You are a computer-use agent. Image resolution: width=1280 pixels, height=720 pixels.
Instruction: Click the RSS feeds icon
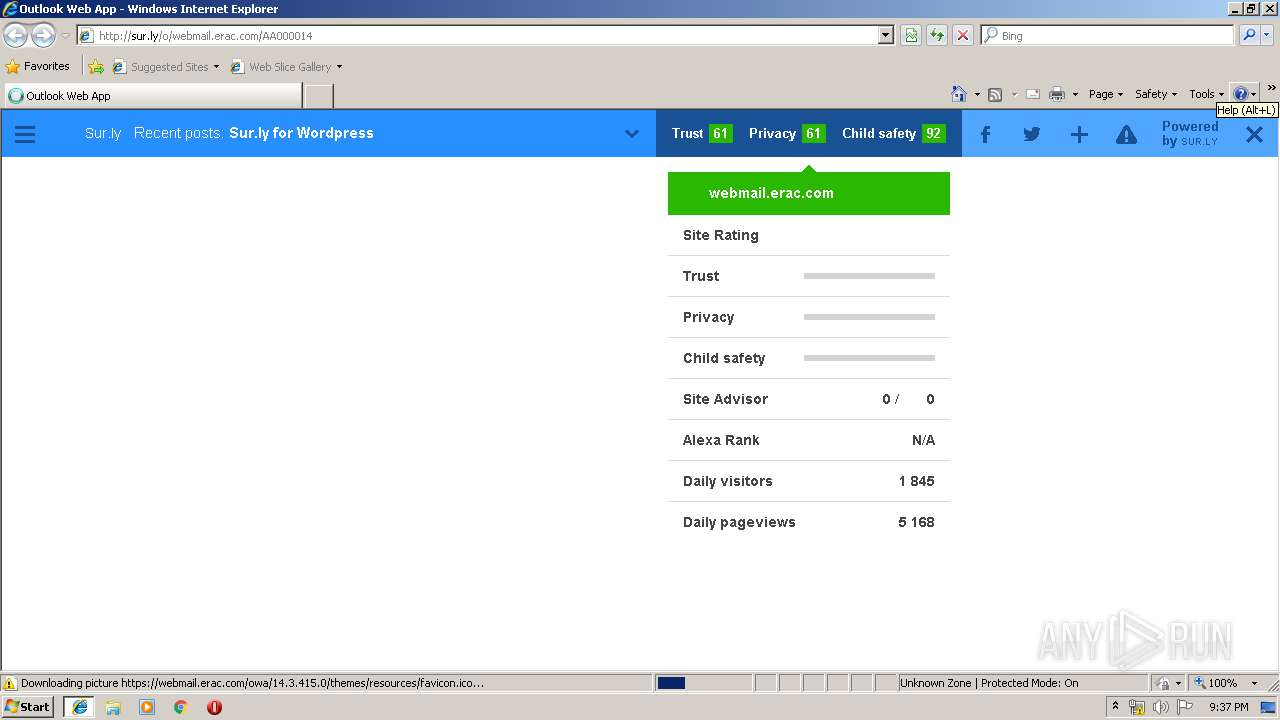pyautogui.click(x=995, y=94)
